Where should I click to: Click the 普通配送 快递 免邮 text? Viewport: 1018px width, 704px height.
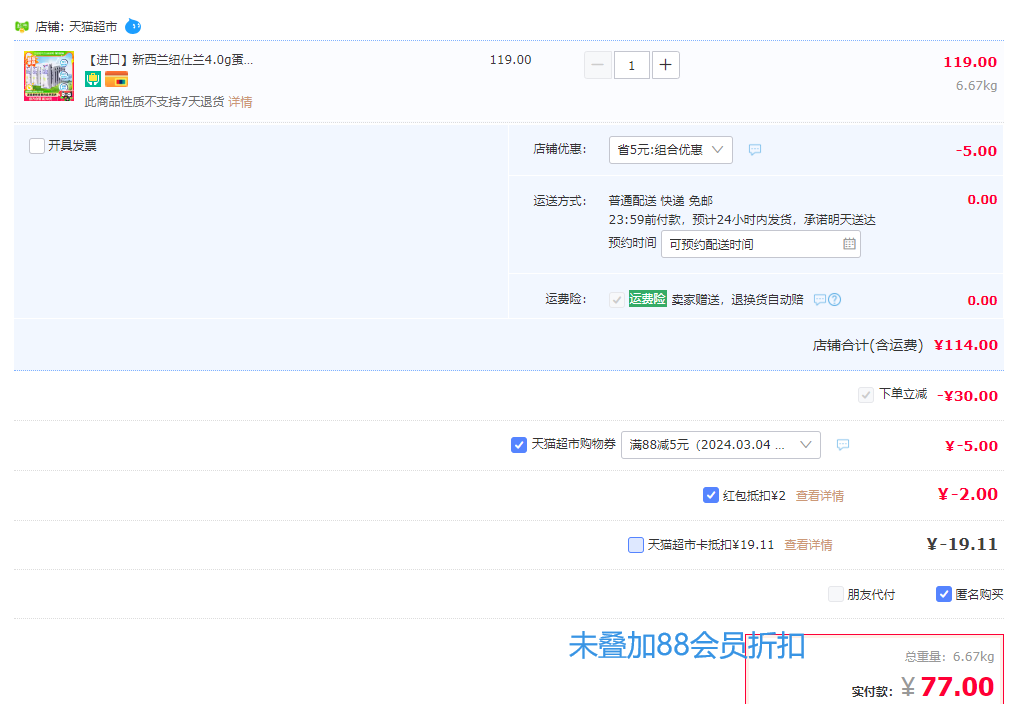[x=660, y=201]
